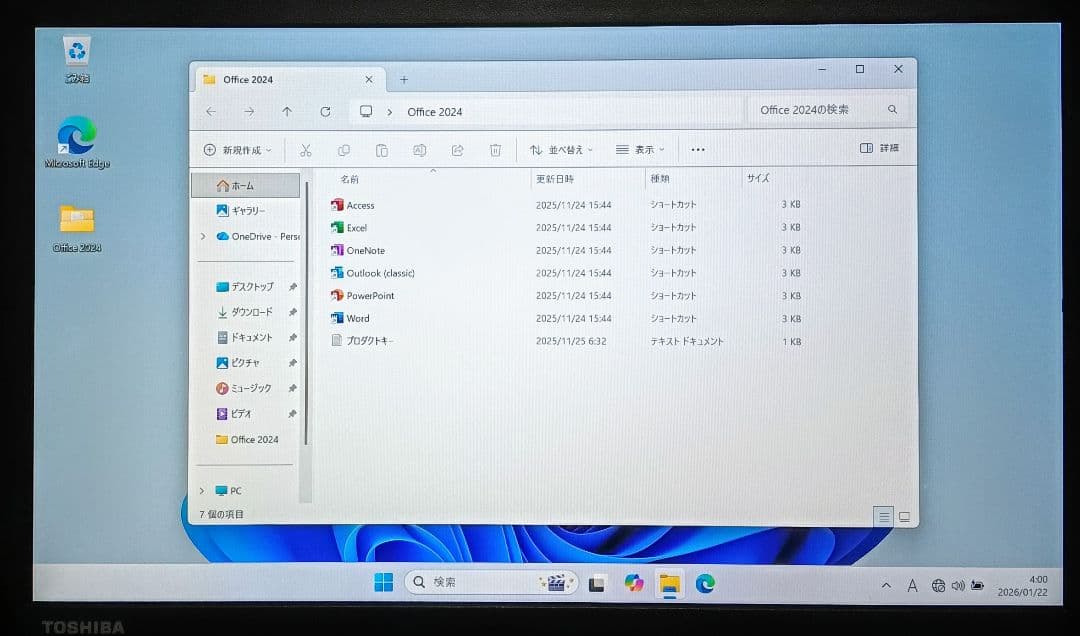Click the Paste icon on the toolbar
The width and height of the screenshot is (1080, 636).
[x=382, y=150]
